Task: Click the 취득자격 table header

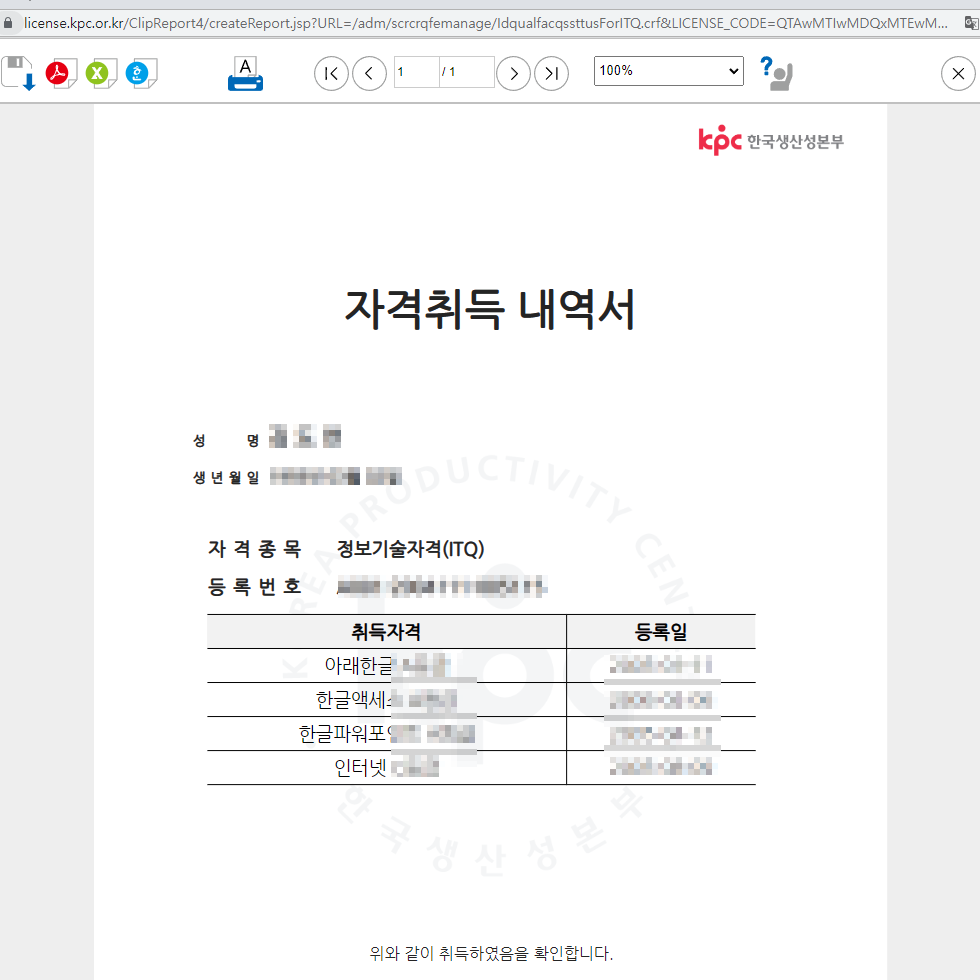Action: (385, 631)
